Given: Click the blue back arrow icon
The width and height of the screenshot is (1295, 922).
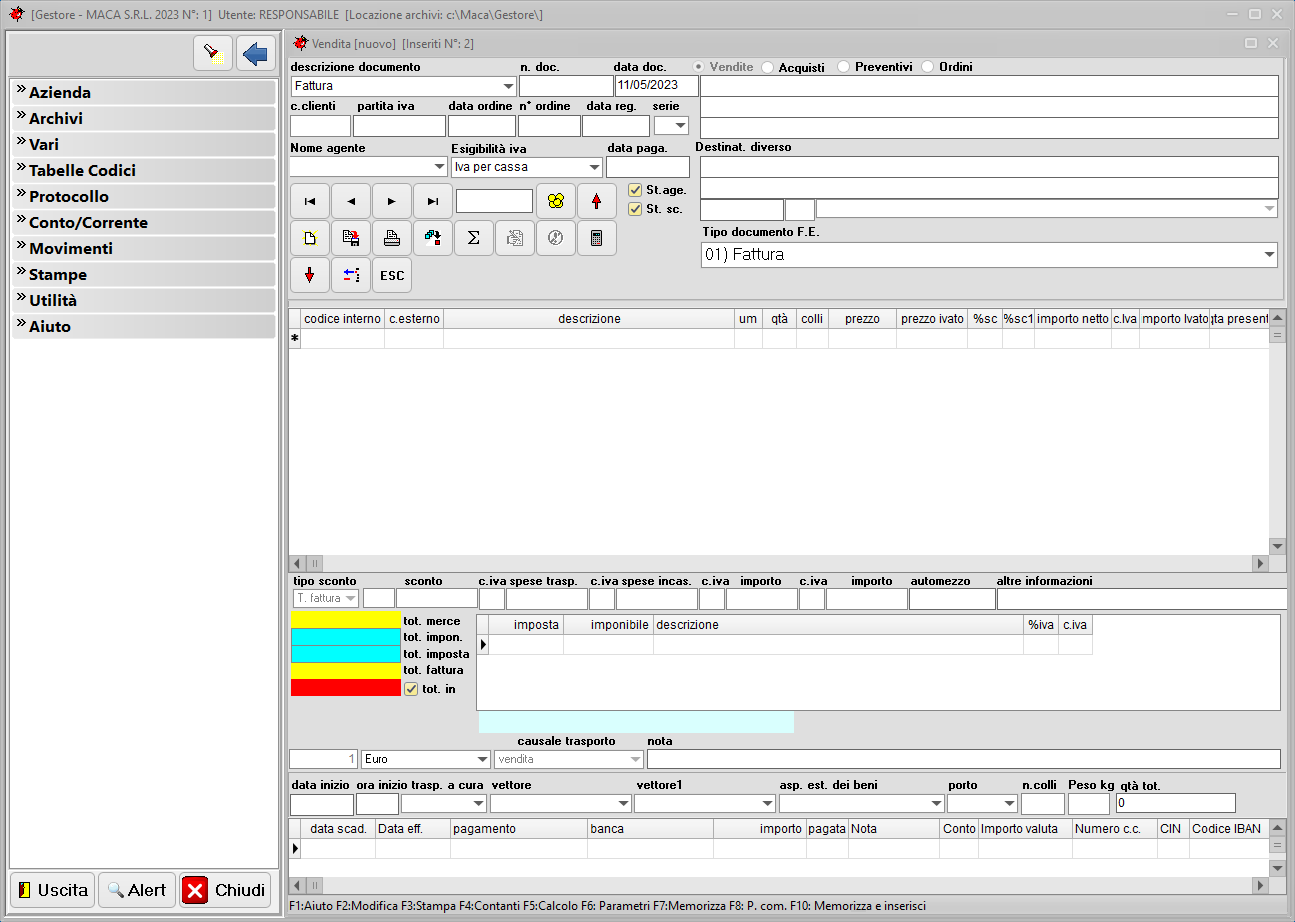Looking at the screenshot, I should [256, 52].
